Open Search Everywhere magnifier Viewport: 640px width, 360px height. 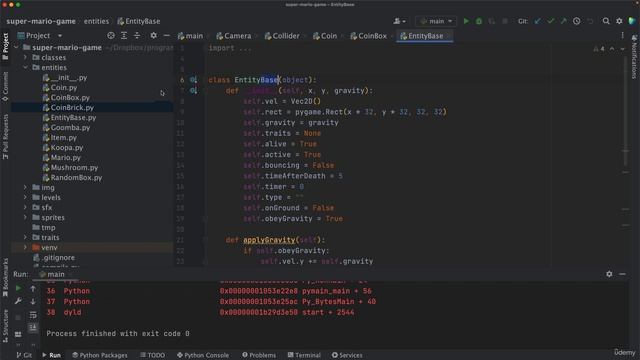pyautogui.click(x=606, y=21)
